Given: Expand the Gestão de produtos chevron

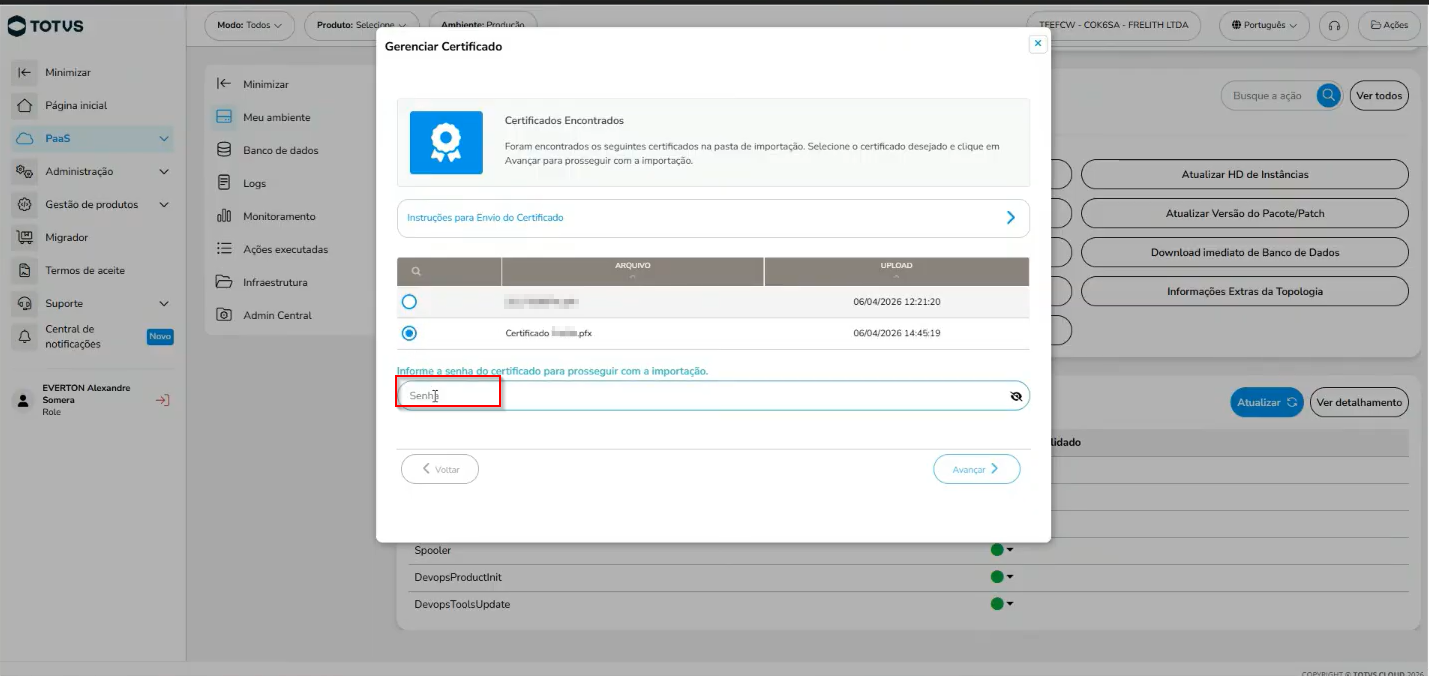Looking at the screenshot, I should tap(164, 205).
